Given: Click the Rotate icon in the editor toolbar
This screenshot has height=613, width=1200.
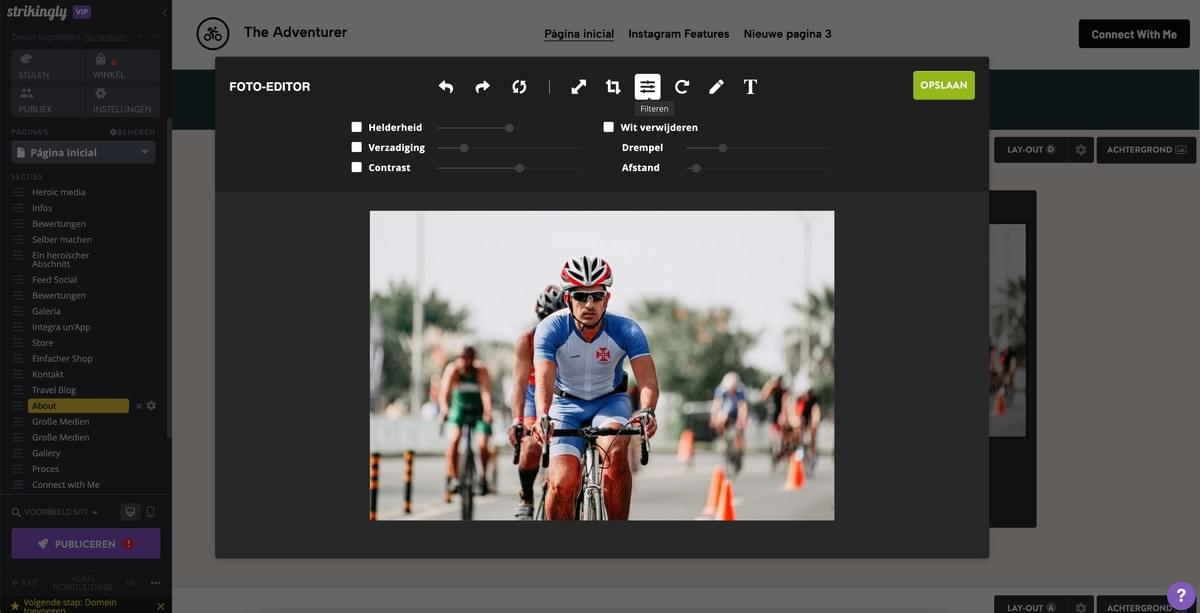Looking at the screenshot, I should (682, 86).
